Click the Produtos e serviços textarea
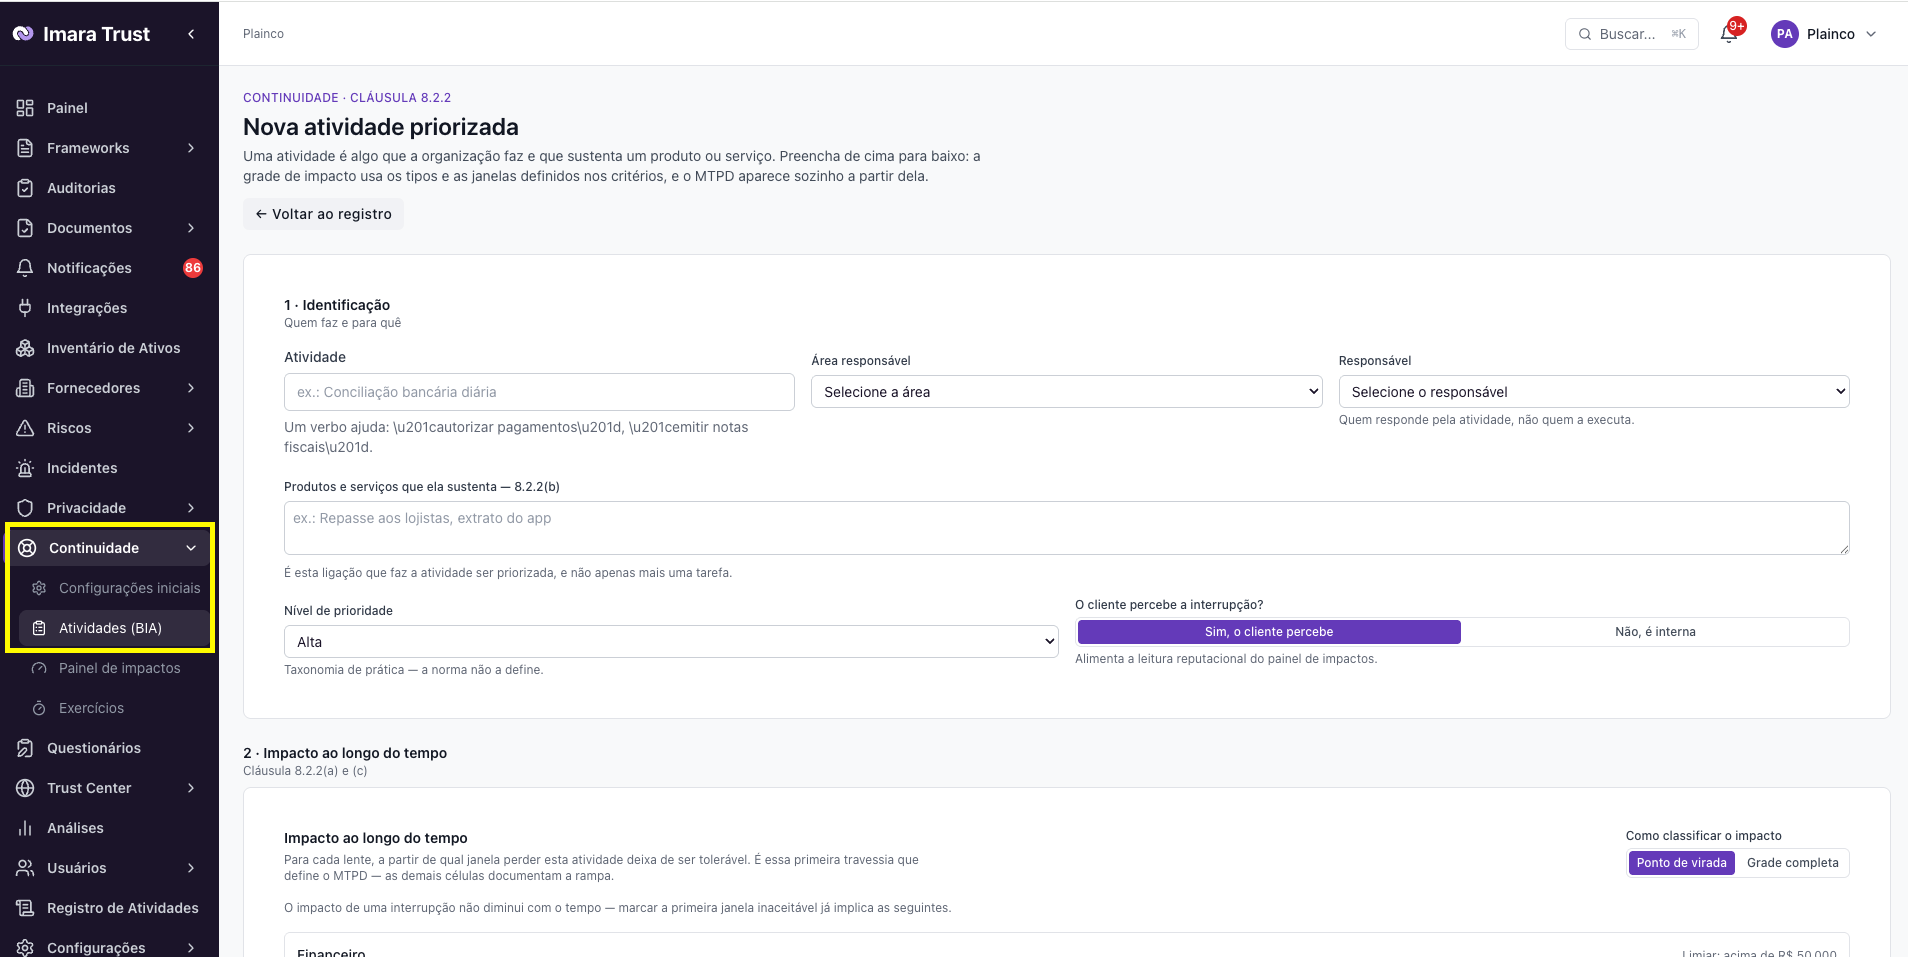The height and width of the screenshot is (957, 1908). (x=1067, y=528)
